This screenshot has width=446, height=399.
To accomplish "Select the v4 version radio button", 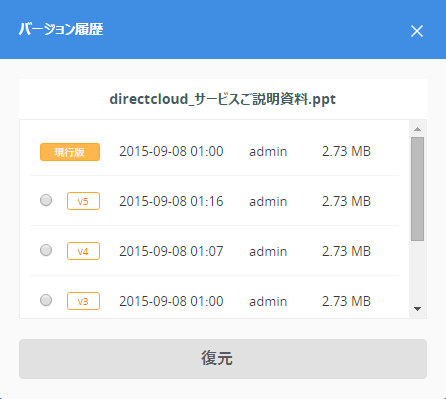I will (46, 250).
